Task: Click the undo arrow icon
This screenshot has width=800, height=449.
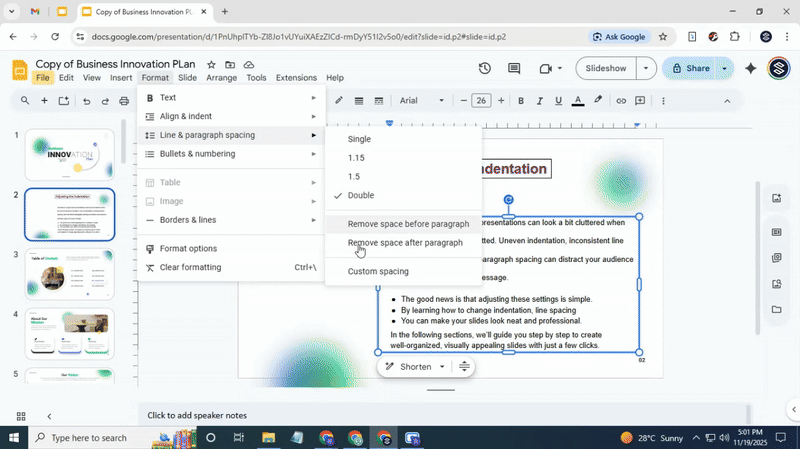Action: pos(86,101)
